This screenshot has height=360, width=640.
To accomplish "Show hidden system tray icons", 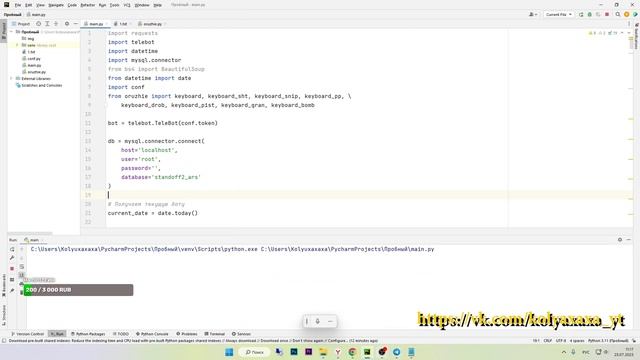I will [x=564, y=352].
